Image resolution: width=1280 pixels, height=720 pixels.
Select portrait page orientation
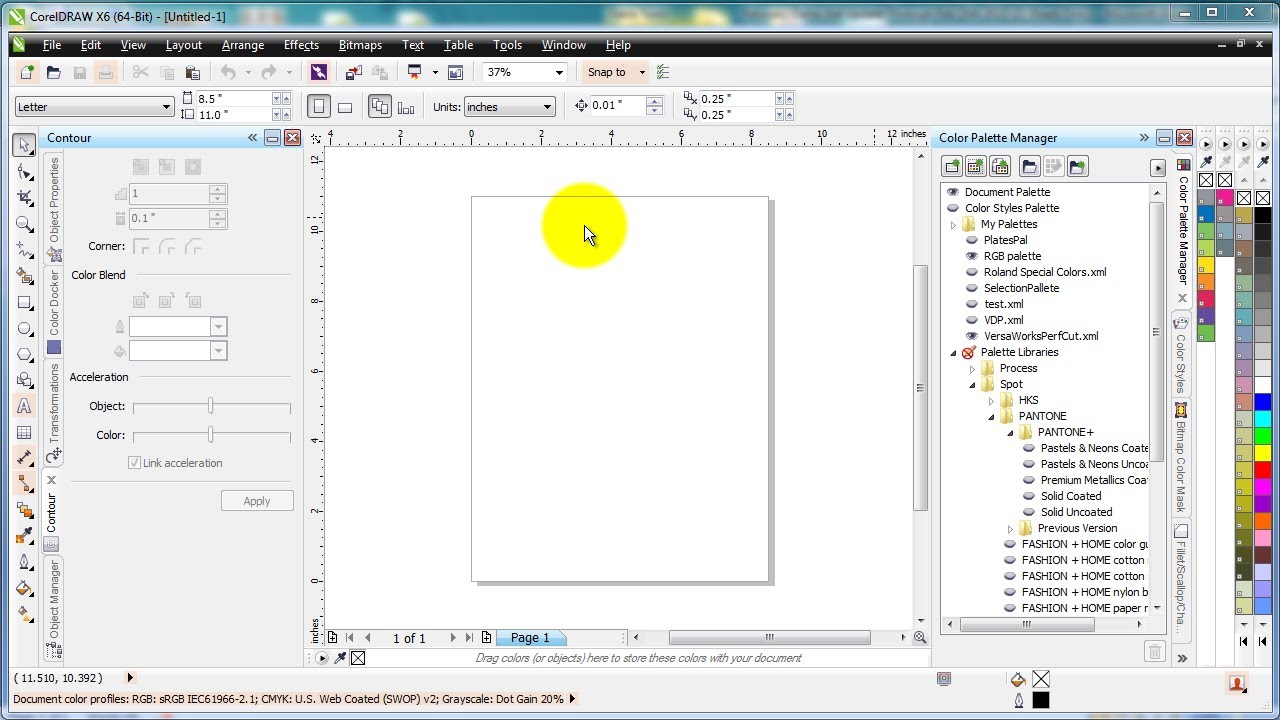pyautogui.click(x=319, y=106)
